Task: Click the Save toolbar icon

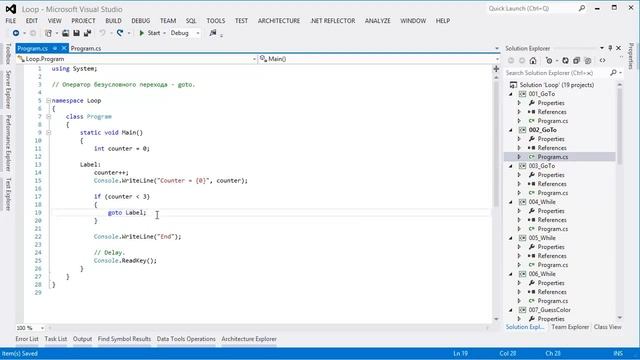Action: point(76,33)
